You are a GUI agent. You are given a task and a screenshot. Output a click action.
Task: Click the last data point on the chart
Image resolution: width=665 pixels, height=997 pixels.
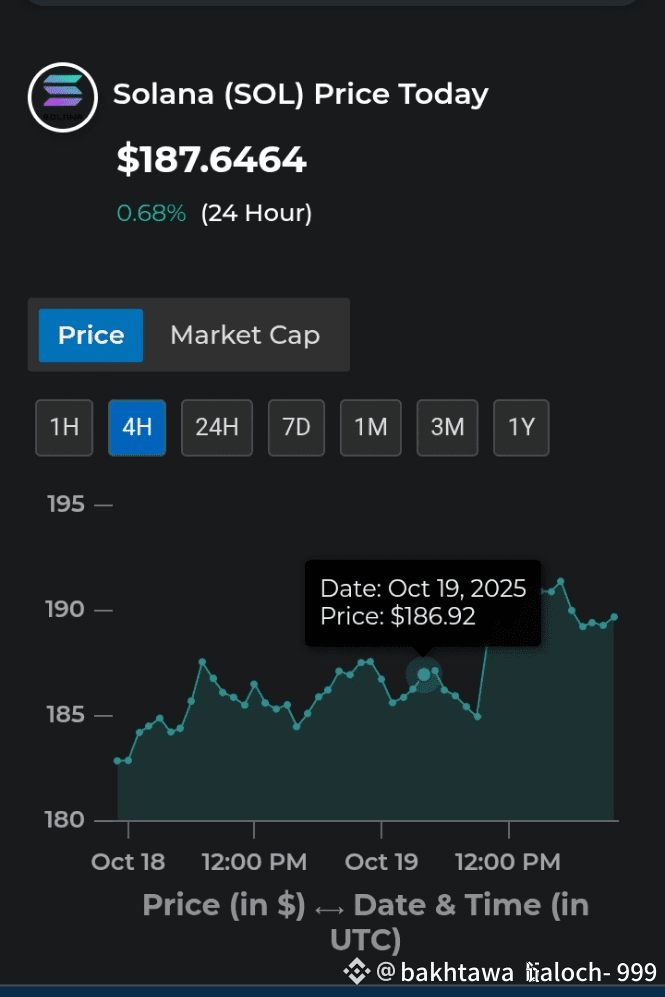(x=614, y=617)
